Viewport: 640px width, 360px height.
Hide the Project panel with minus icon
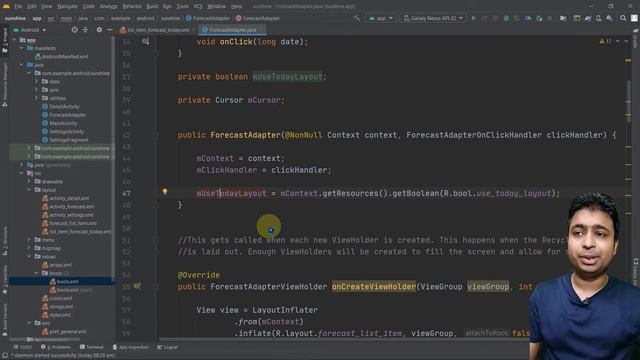pos(110,30)
